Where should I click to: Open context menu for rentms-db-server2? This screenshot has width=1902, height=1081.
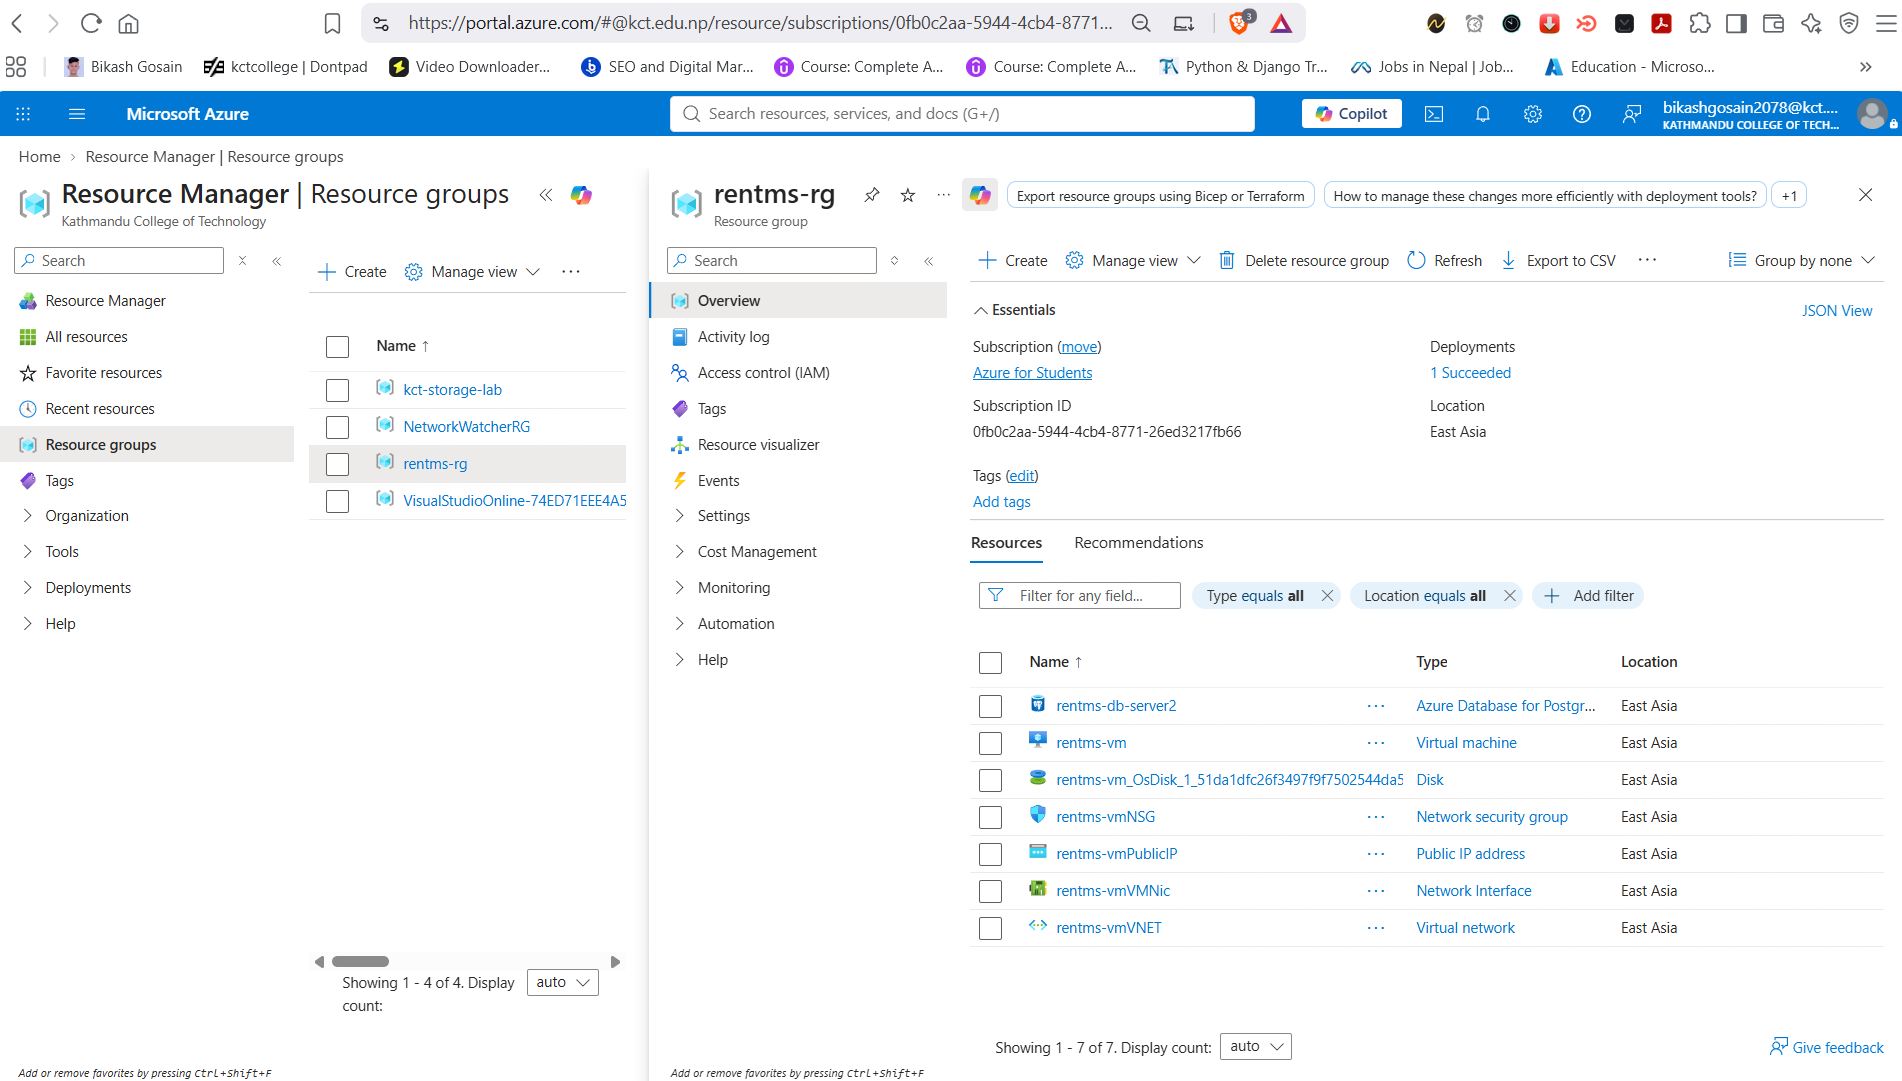point(1377,706)
